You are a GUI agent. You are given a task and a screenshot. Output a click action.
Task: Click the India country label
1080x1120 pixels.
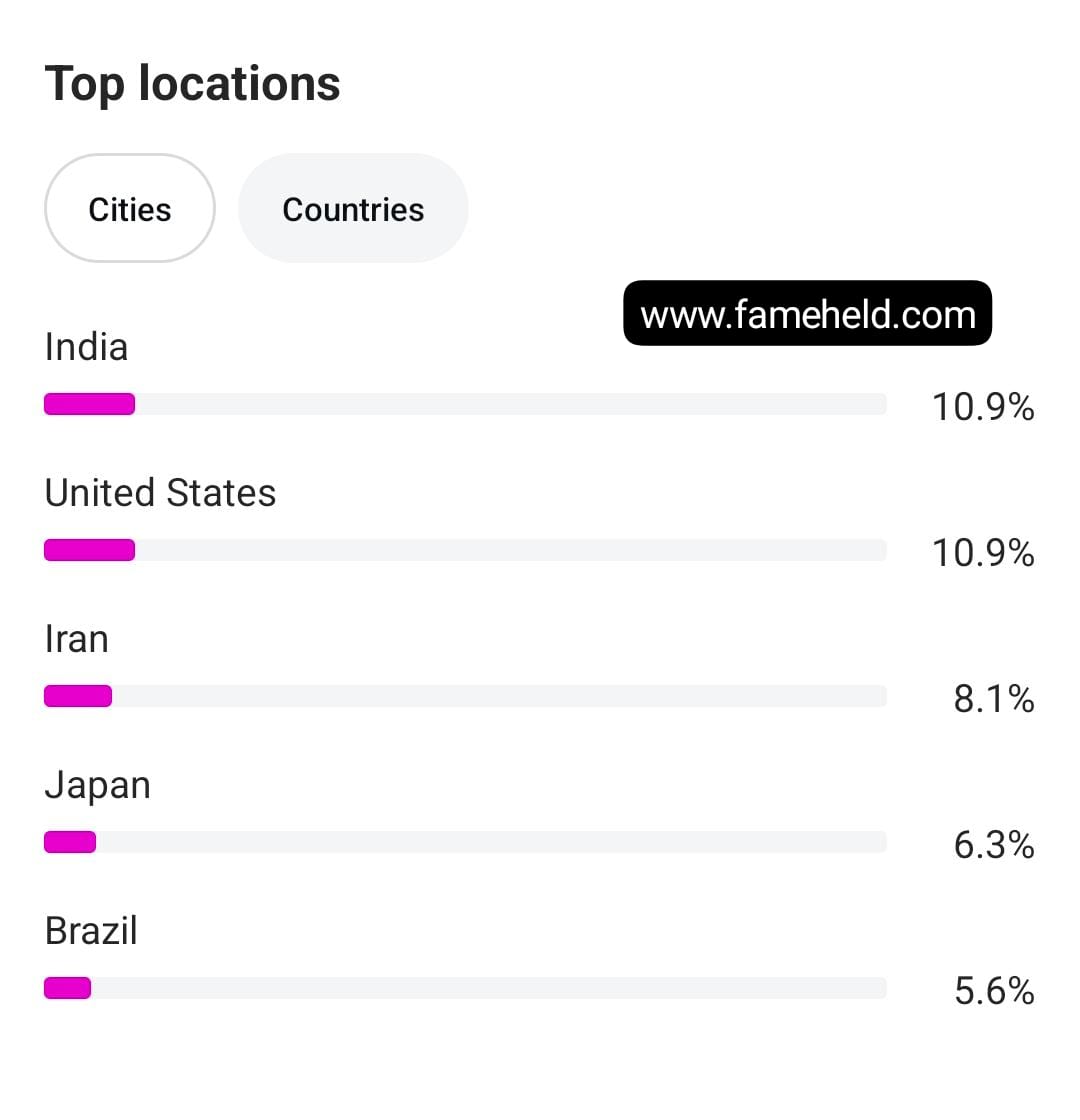pyautogui.click(x=87, y=347)
